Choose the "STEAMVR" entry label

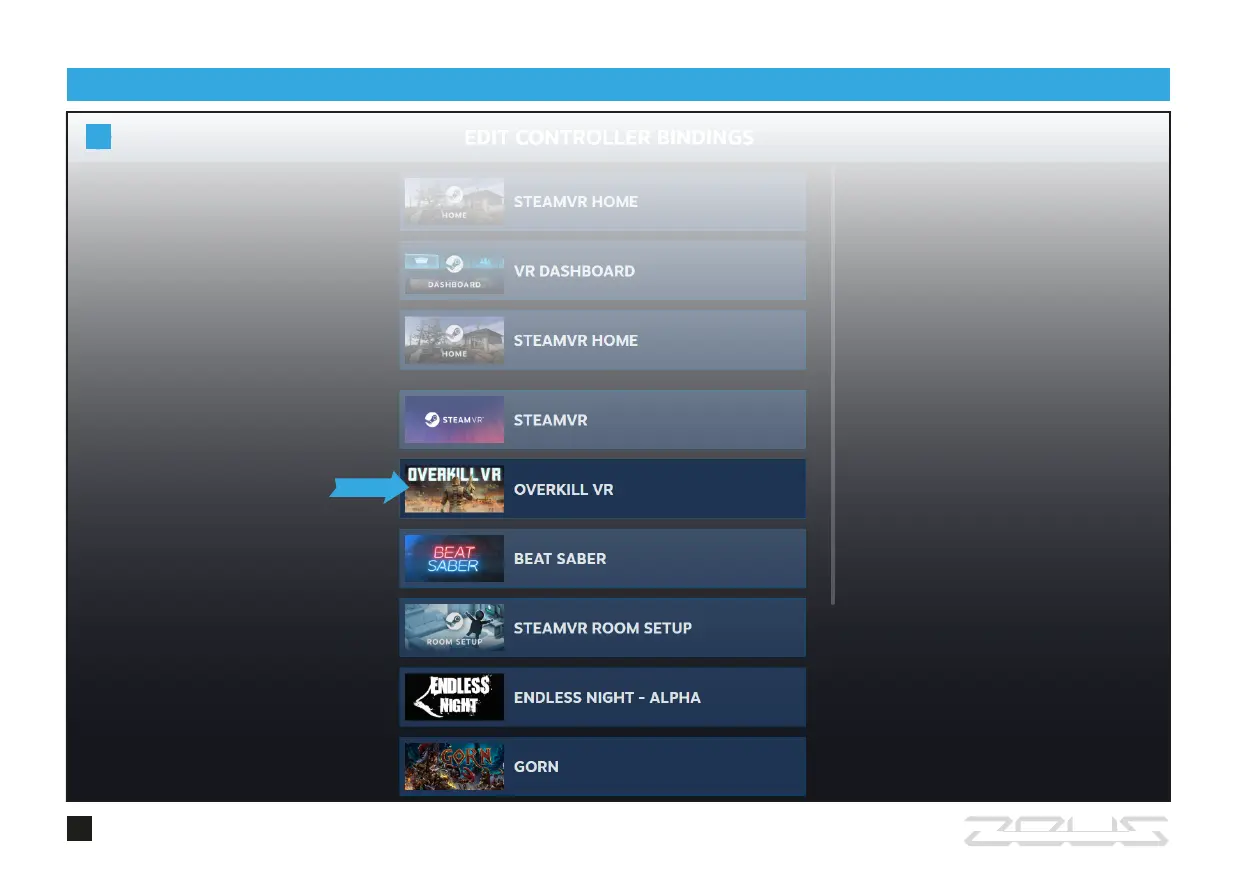pos(550,420)
